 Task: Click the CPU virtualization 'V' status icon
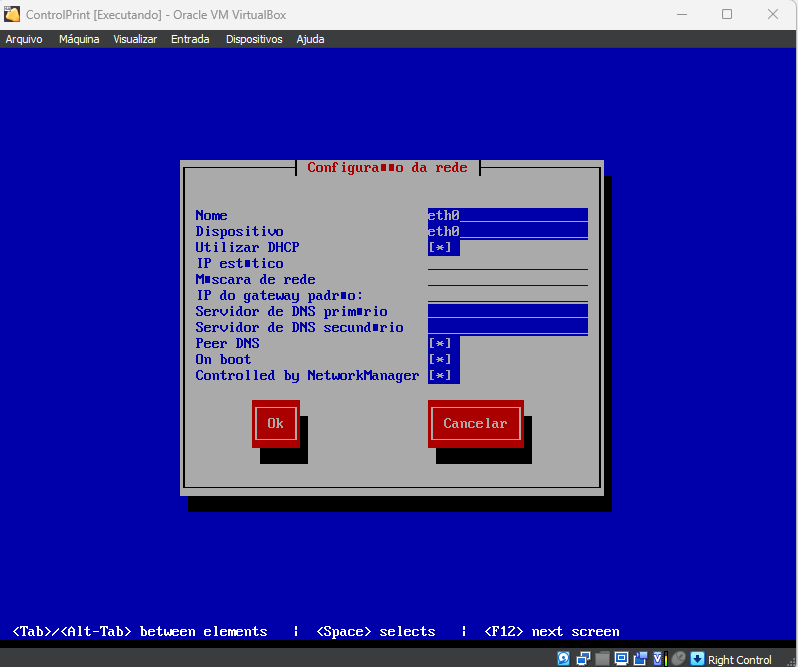[x=658, y=659]
